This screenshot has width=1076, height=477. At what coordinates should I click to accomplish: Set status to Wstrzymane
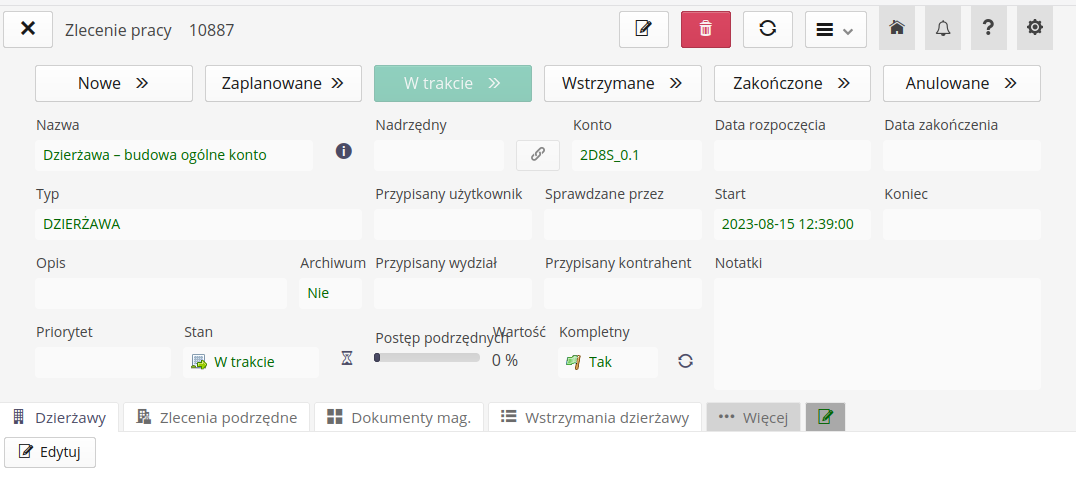[623, 84]
